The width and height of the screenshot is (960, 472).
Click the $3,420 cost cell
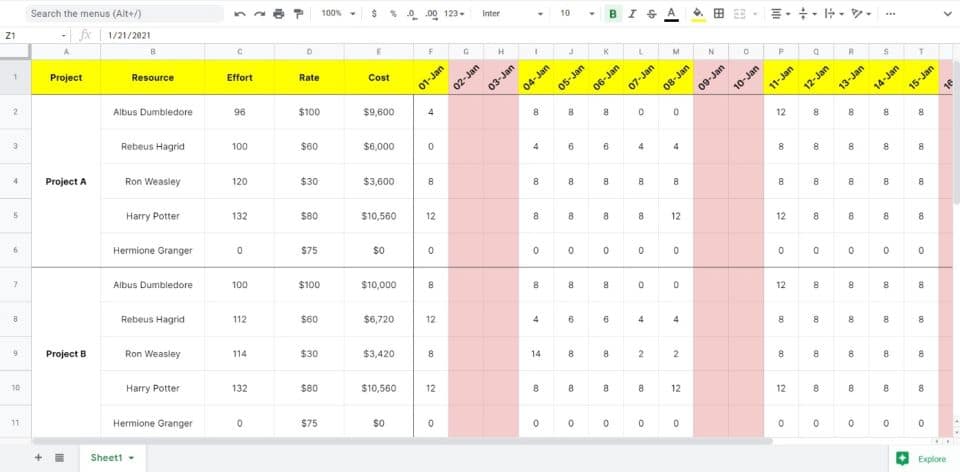tap(378, 354)
